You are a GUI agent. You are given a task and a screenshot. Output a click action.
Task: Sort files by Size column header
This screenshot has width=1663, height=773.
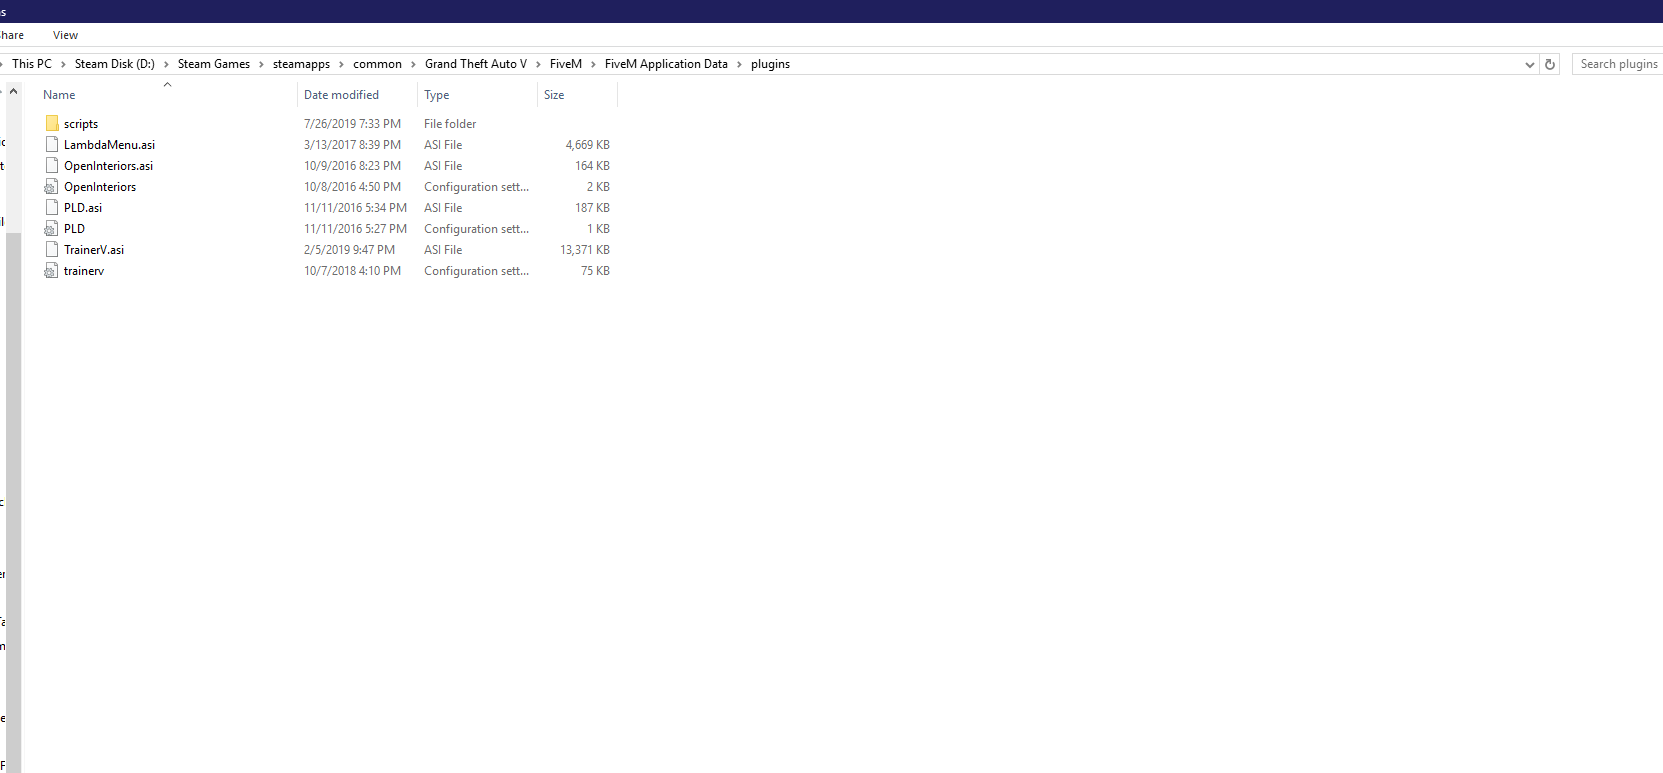coord(554,95)
